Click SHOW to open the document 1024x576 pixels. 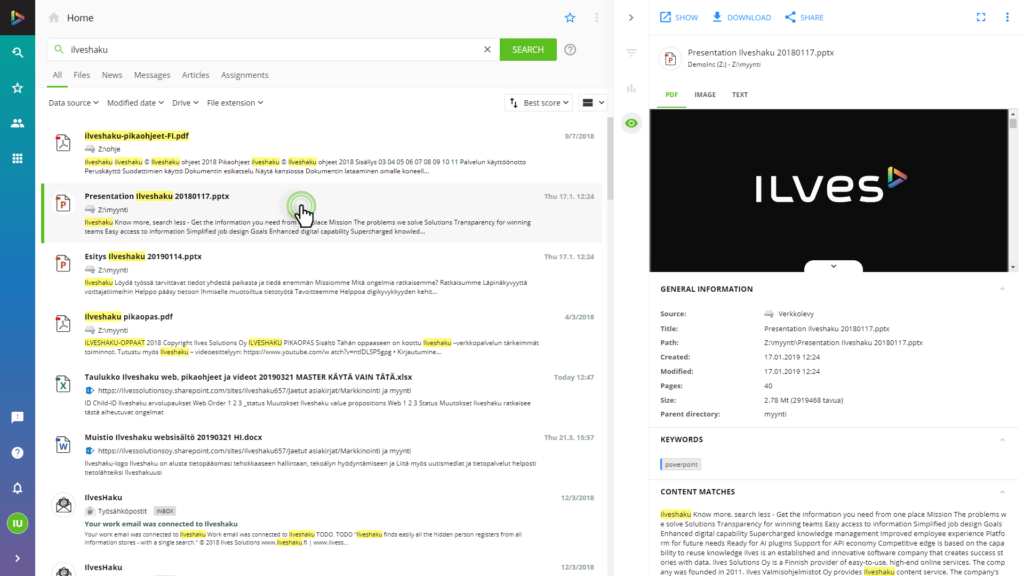[679, 18]
